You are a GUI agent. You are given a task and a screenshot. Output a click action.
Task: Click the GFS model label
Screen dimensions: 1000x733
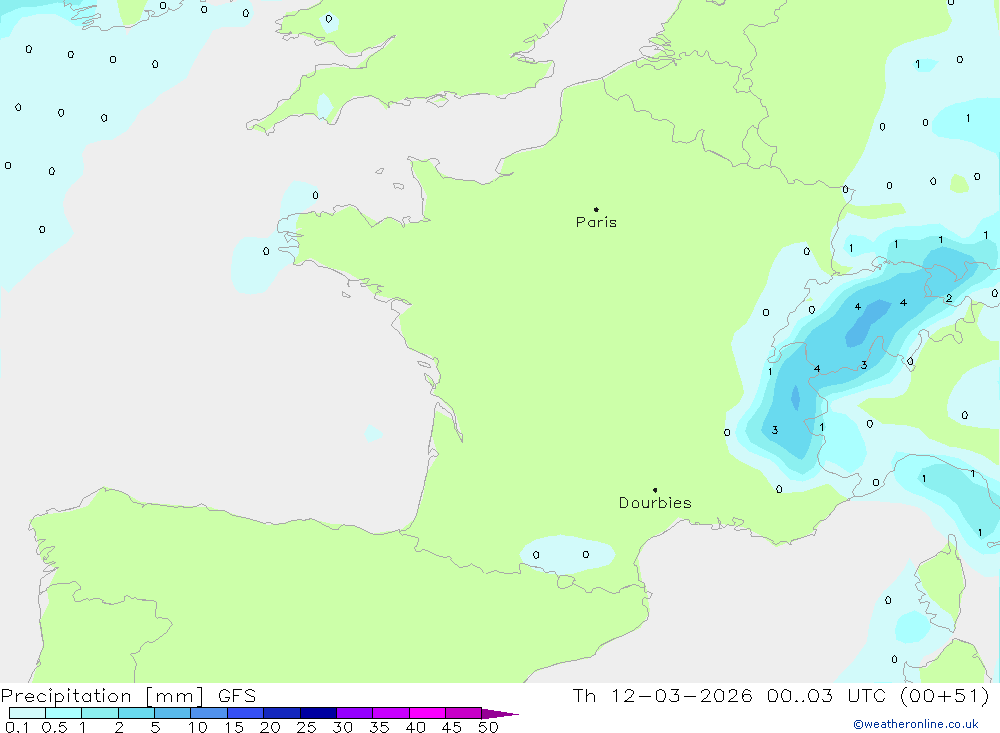pos(237,695)
